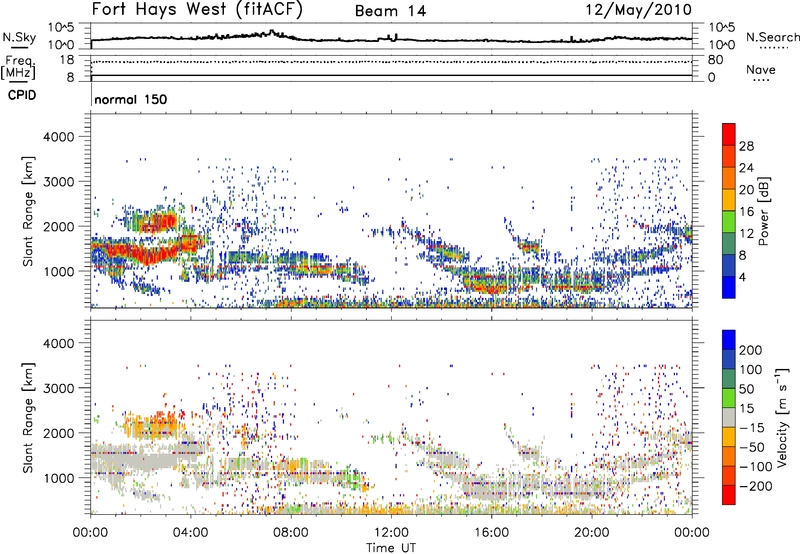Image resolution: width=800 pixels, height=554 pixels.
Task: Click the 'Time UT' axis title
Action: 391,548
